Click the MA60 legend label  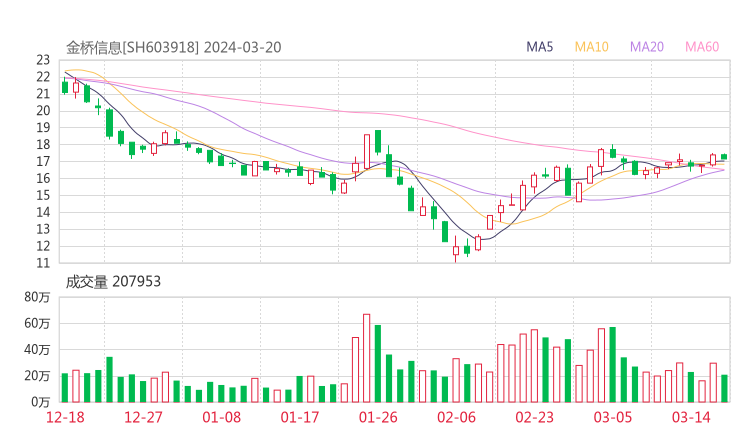[702, 47]
